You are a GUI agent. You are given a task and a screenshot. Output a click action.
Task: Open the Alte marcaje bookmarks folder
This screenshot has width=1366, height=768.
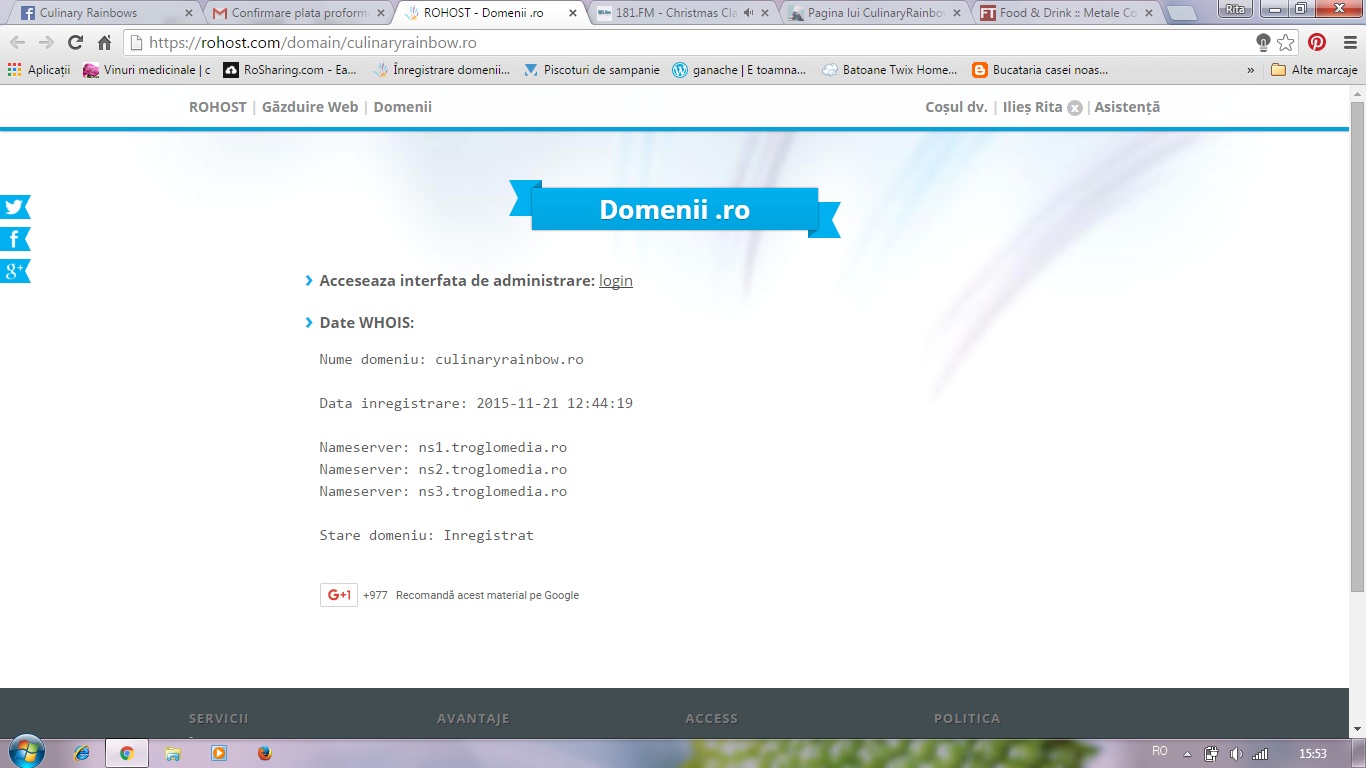1314,70
